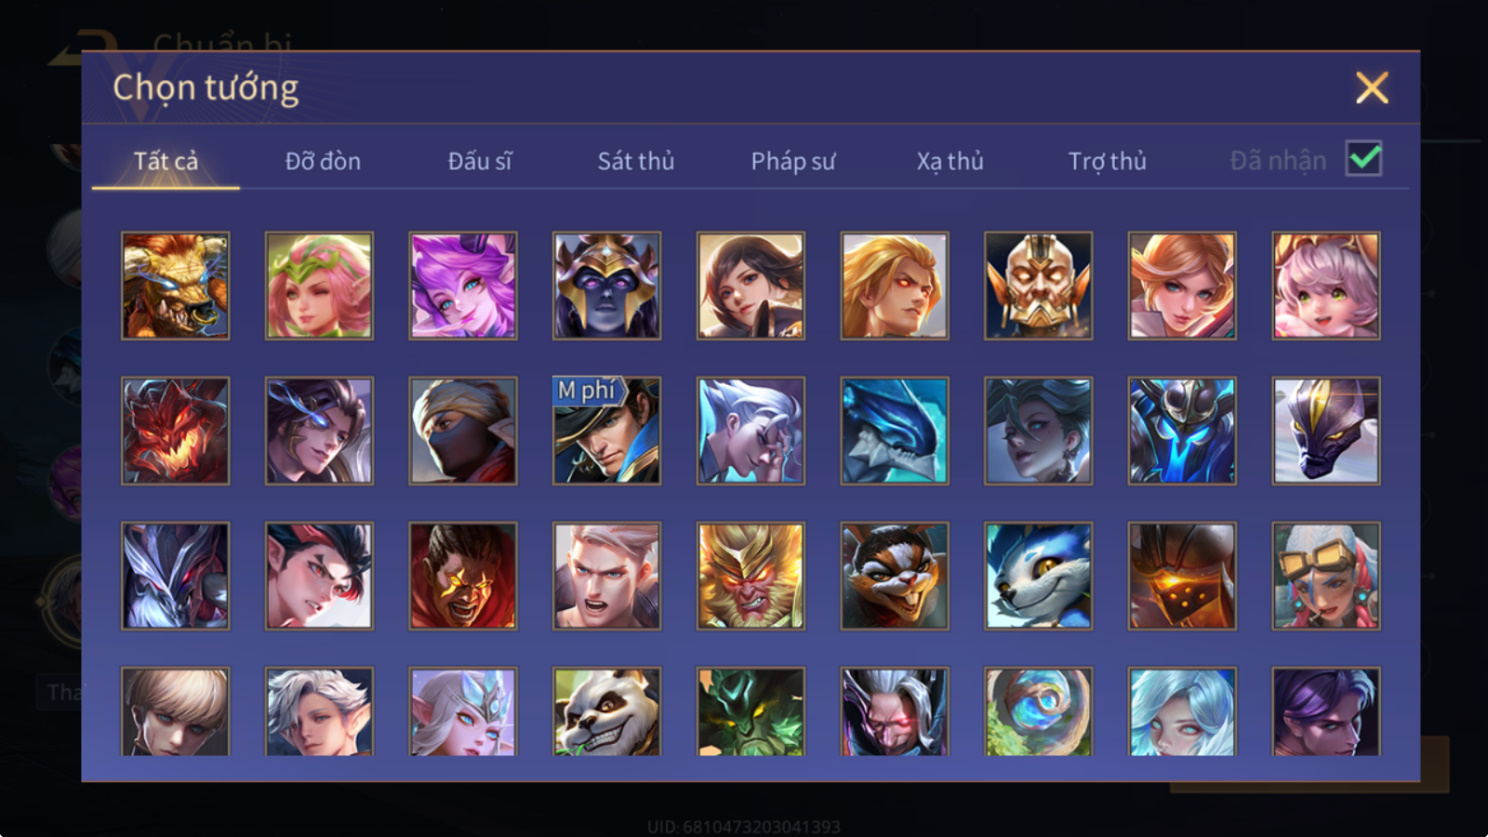Choose the blue wolf hero portrait
The image size is (1488, 837).
1038,576
